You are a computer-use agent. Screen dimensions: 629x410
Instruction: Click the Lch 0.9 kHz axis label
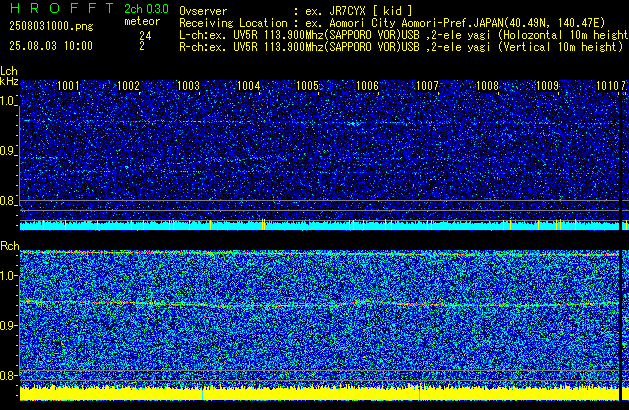8,151
